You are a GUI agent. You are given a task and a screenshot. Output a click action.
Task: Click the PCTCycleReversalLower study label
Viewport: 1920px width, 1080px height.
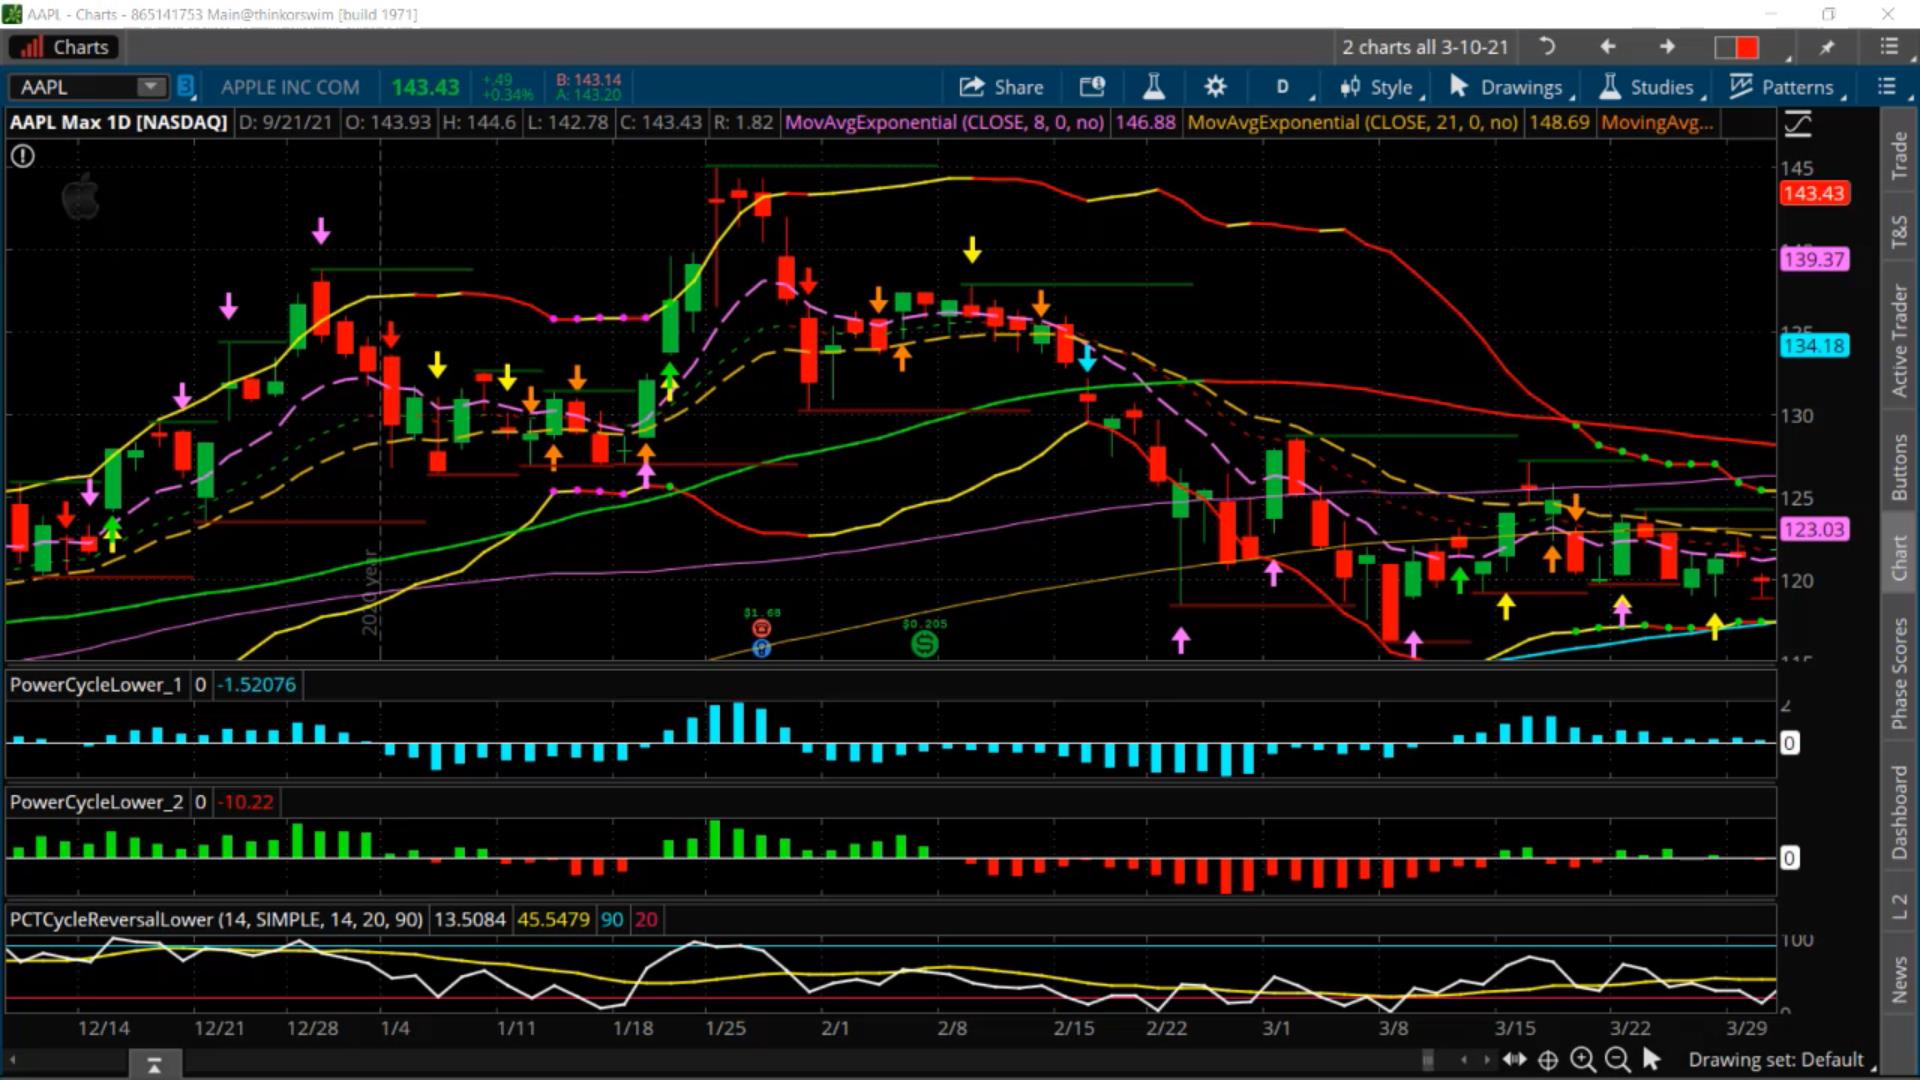(x=216, y=919)
